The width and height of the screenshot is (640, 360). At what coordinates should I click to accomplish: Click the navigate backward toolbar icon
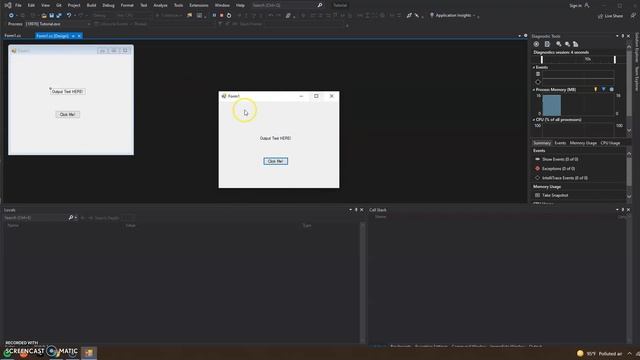coord(11,16)
